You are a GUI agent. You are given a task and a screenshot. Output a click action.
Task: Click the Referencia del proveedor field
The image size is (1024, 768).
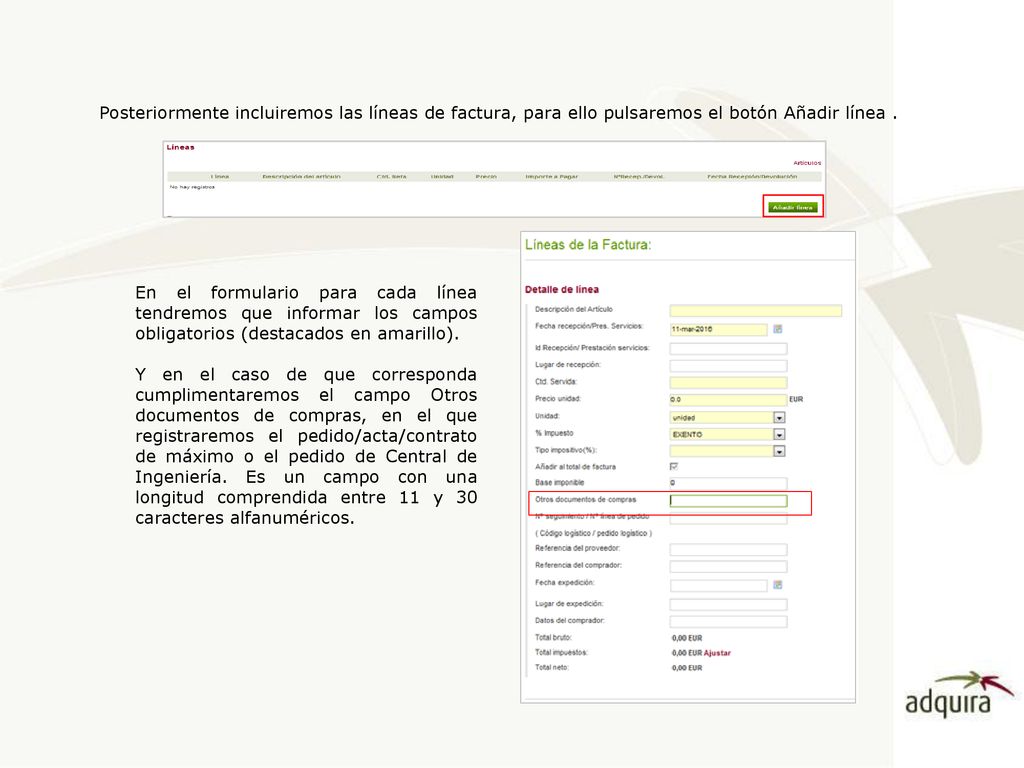(x=728, y=550)
